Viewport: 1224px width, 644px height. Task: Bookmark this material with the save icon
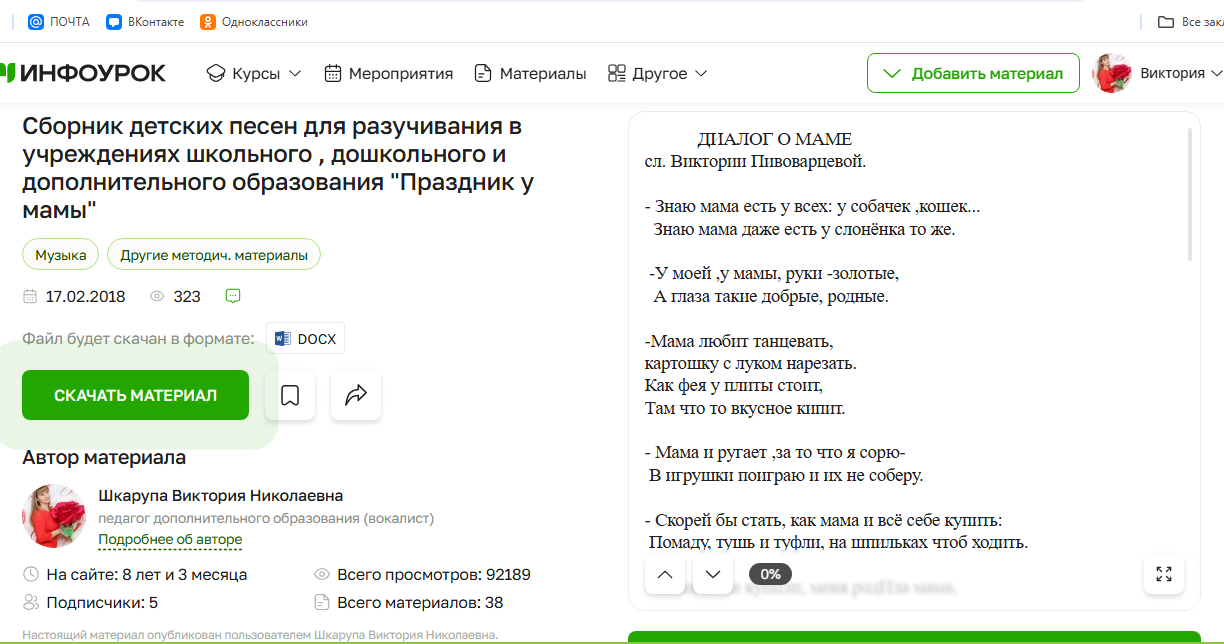[290, 396]
